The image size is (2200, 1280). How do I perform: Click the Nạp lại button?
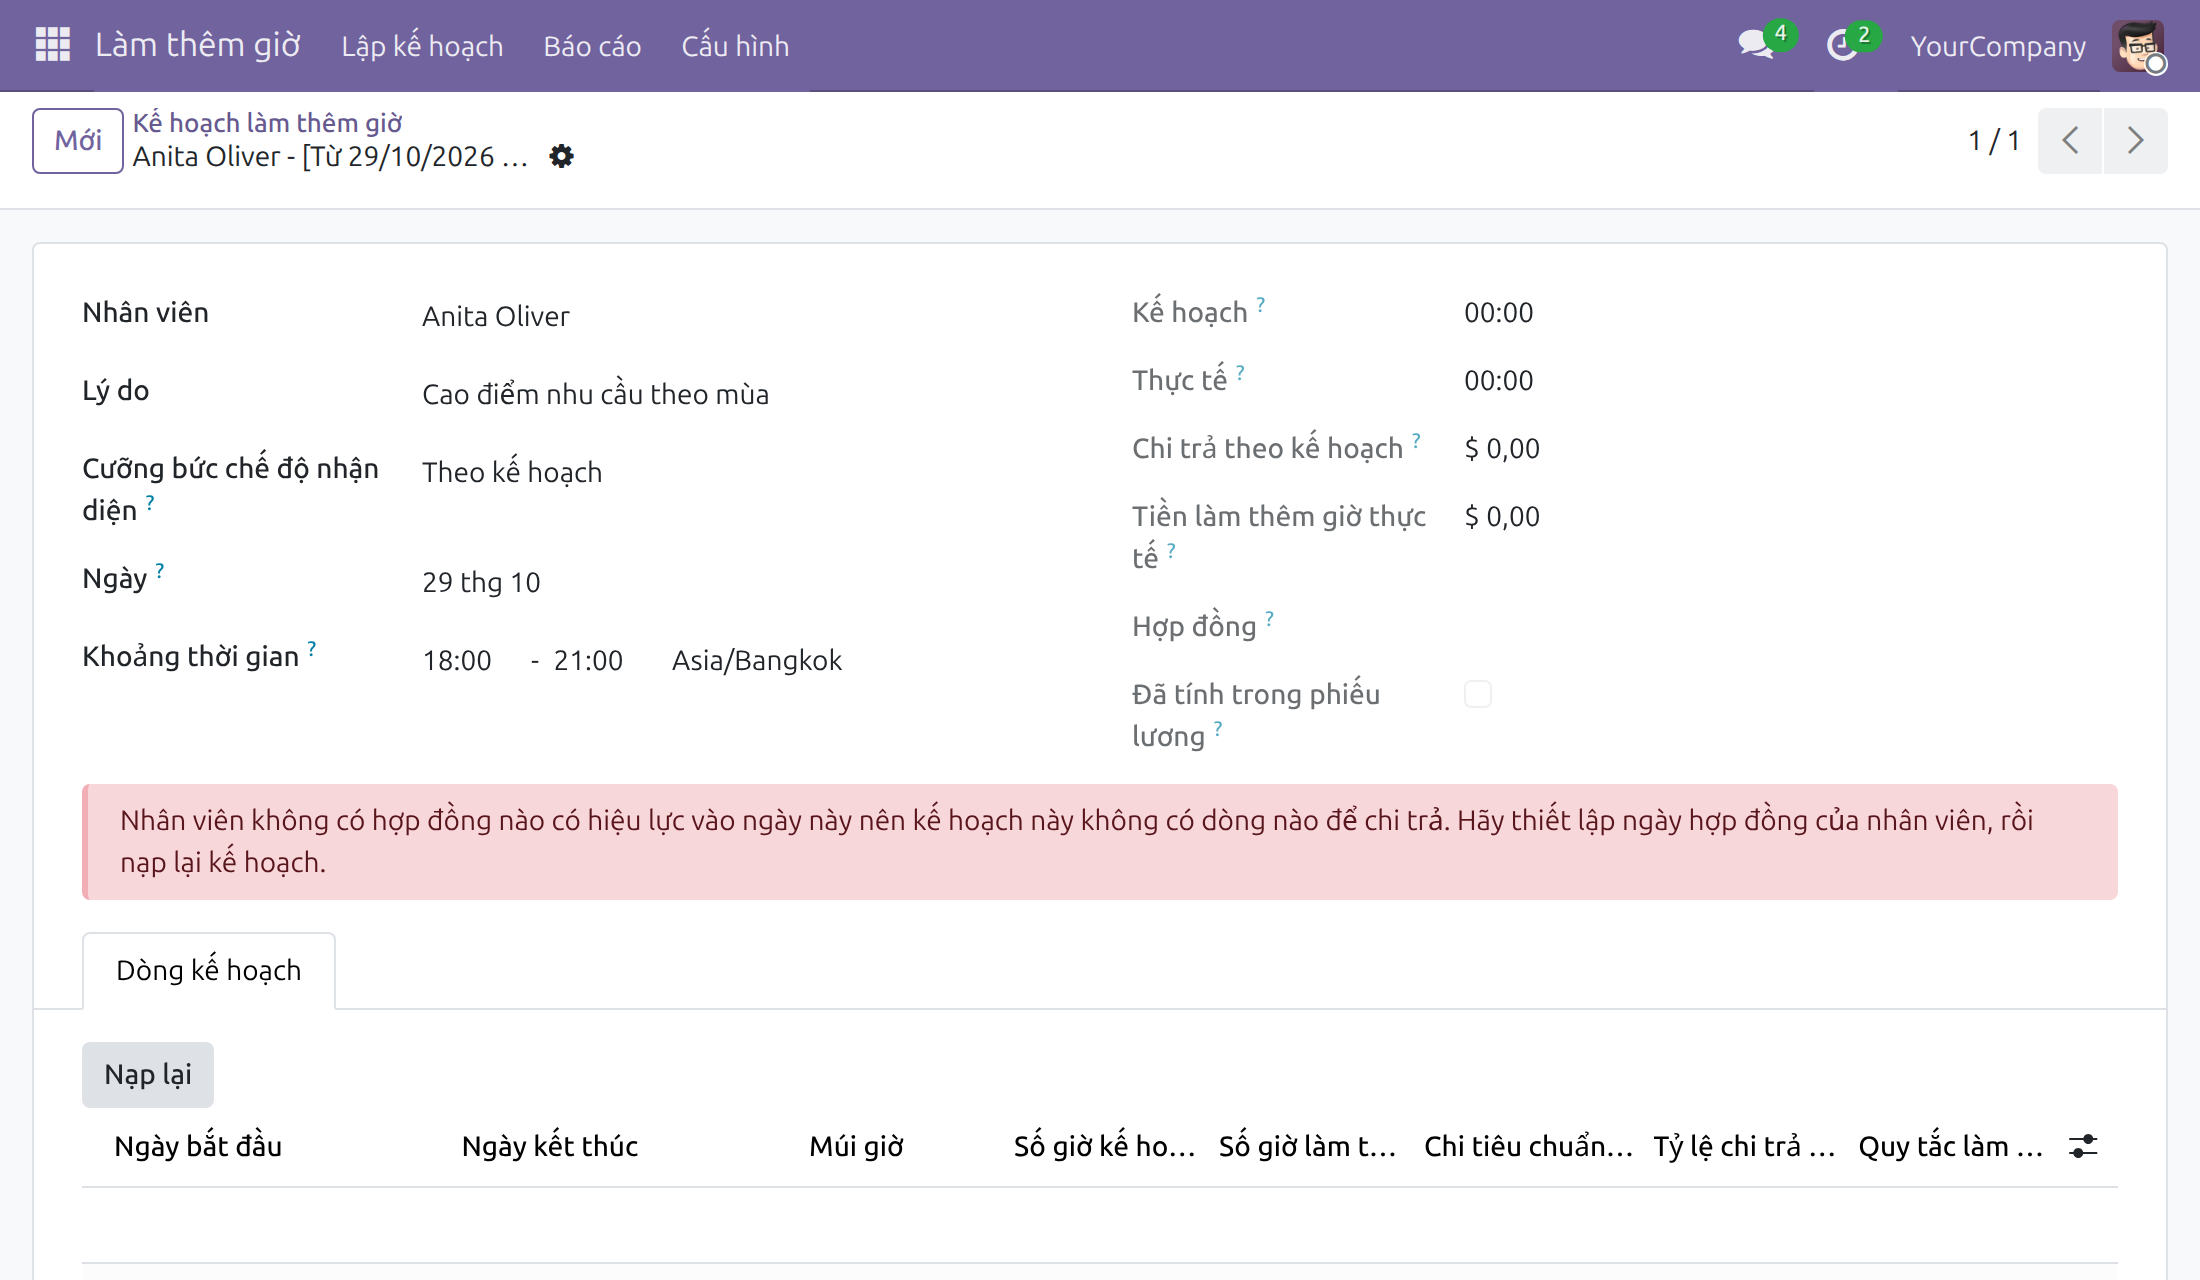pyautogui.click(x=148, y=1074)
